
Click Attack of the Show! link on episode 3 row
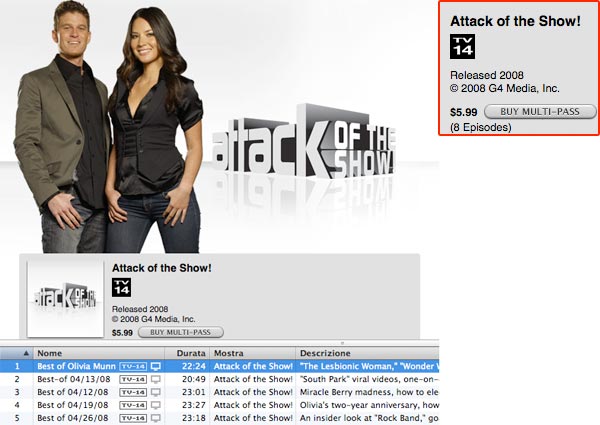(x=253, y=392)
